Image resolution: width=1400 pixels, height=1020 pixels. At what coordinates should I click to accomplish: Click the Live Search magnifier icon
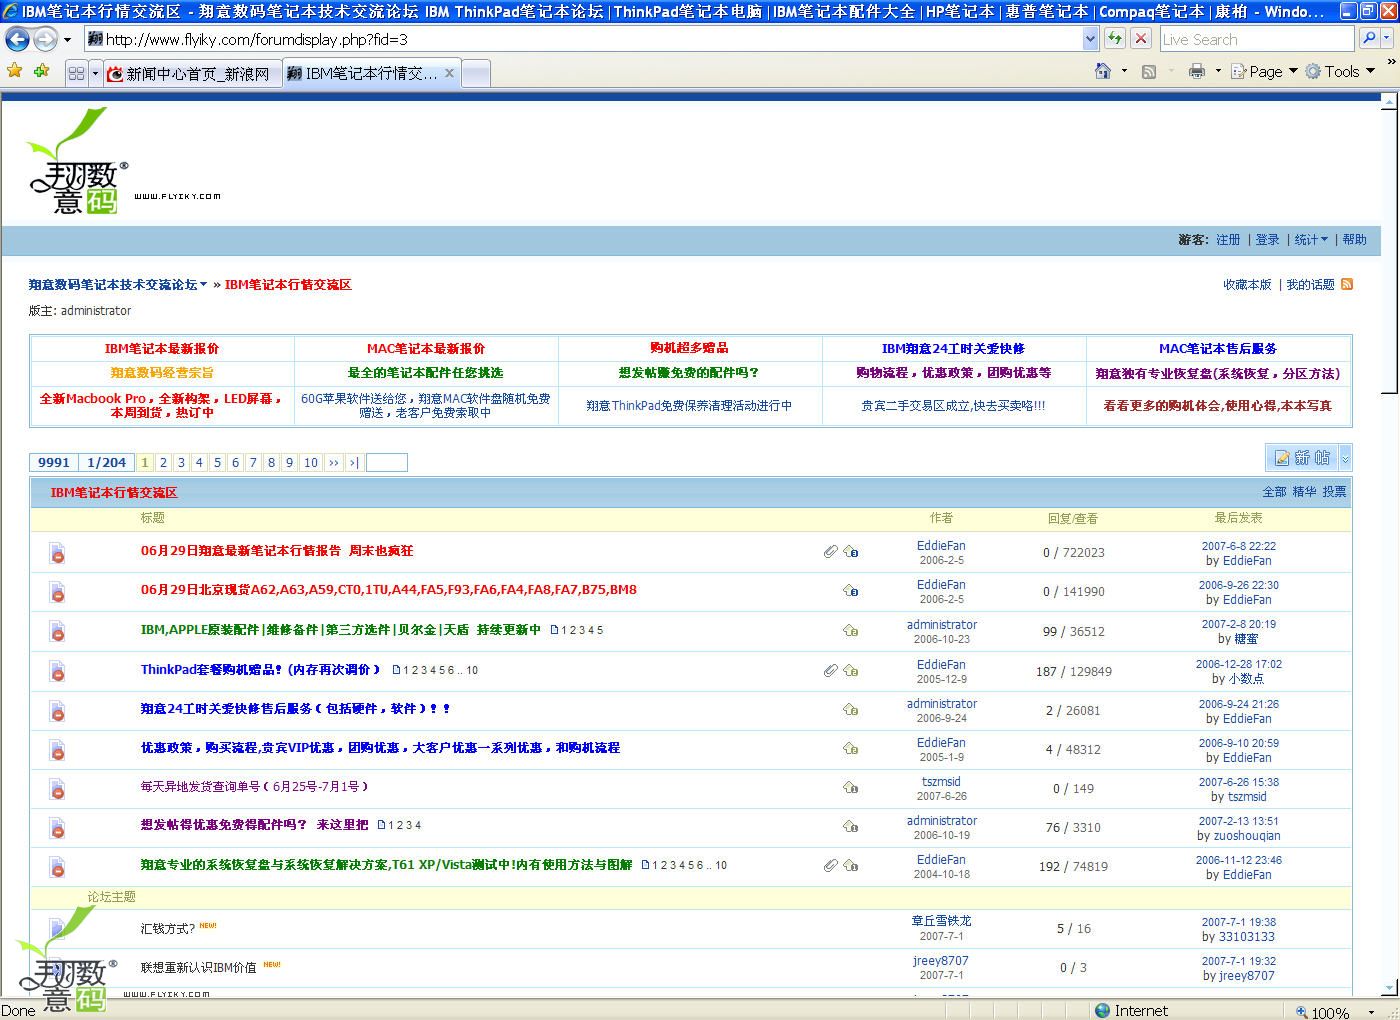pyautogui.click(x=1369, y=39)
